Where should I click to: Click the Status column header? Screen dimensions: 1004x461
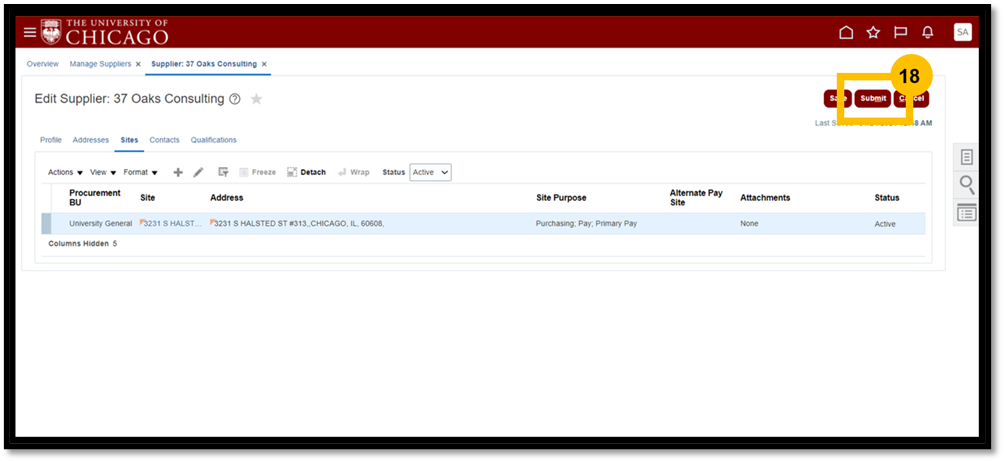click(x=887, y=198)
